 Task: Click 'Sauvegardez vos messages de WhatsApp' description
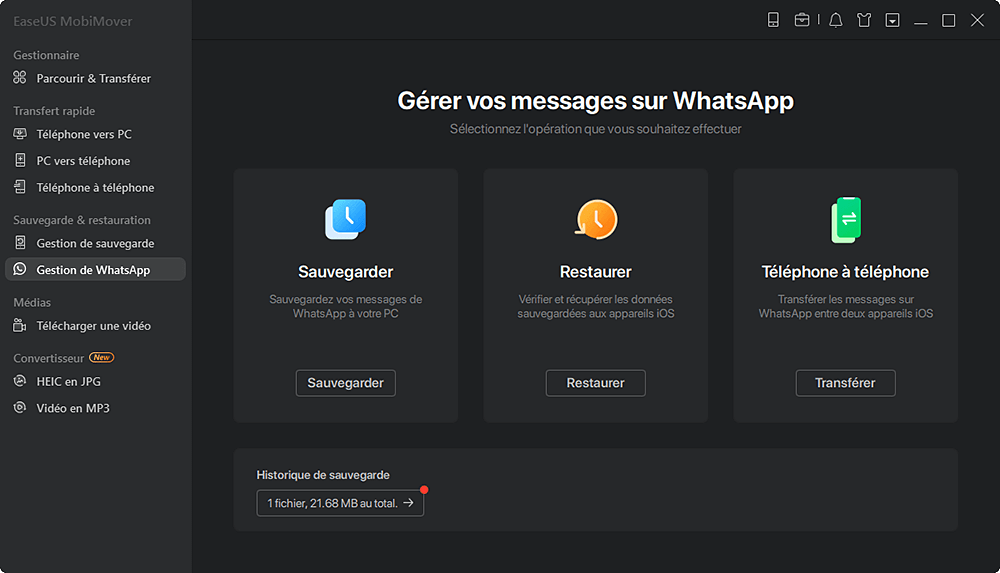click(346, 306)
